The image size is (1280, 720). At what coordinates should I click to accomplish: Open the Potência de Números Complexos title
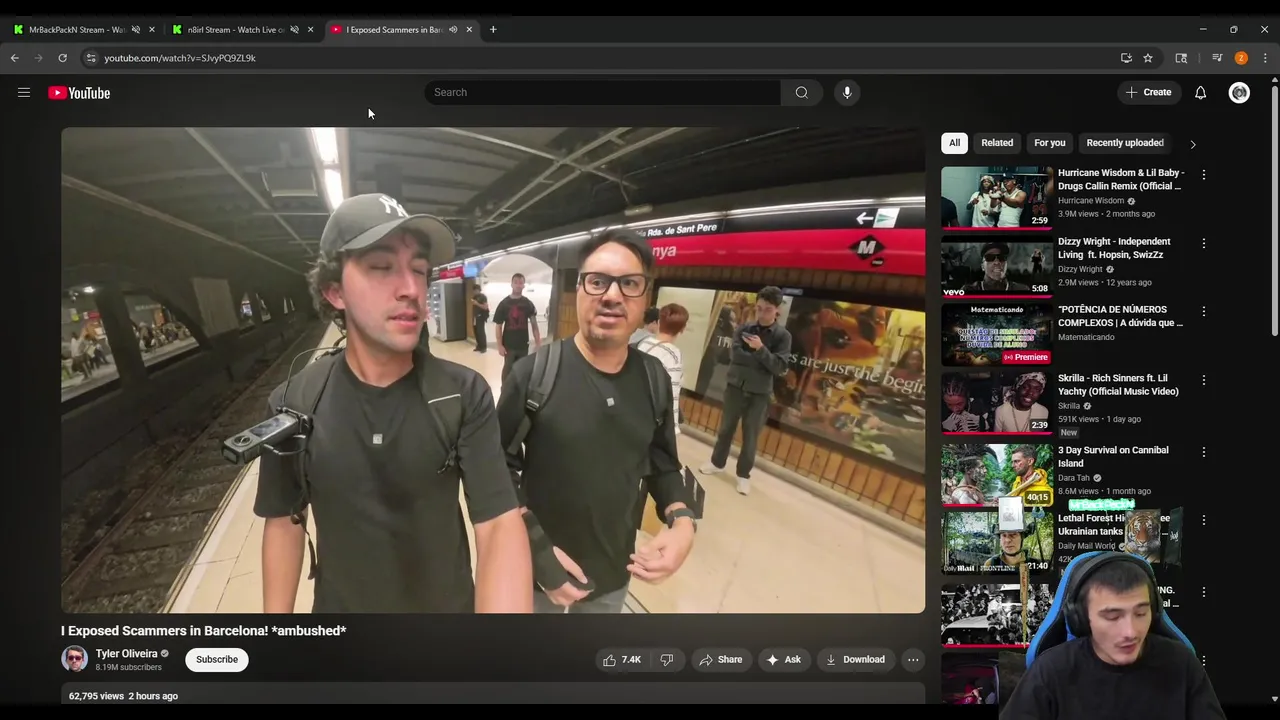[x=1120, y=316]
